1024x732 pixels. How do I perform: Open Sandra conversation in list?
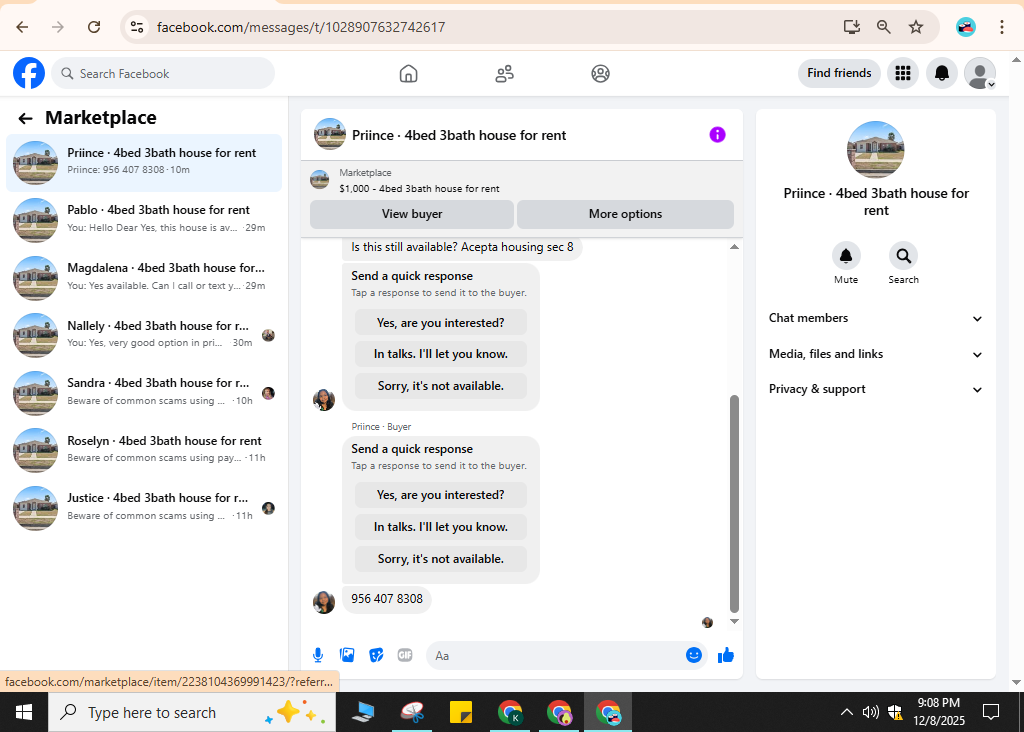pos(144,392)
